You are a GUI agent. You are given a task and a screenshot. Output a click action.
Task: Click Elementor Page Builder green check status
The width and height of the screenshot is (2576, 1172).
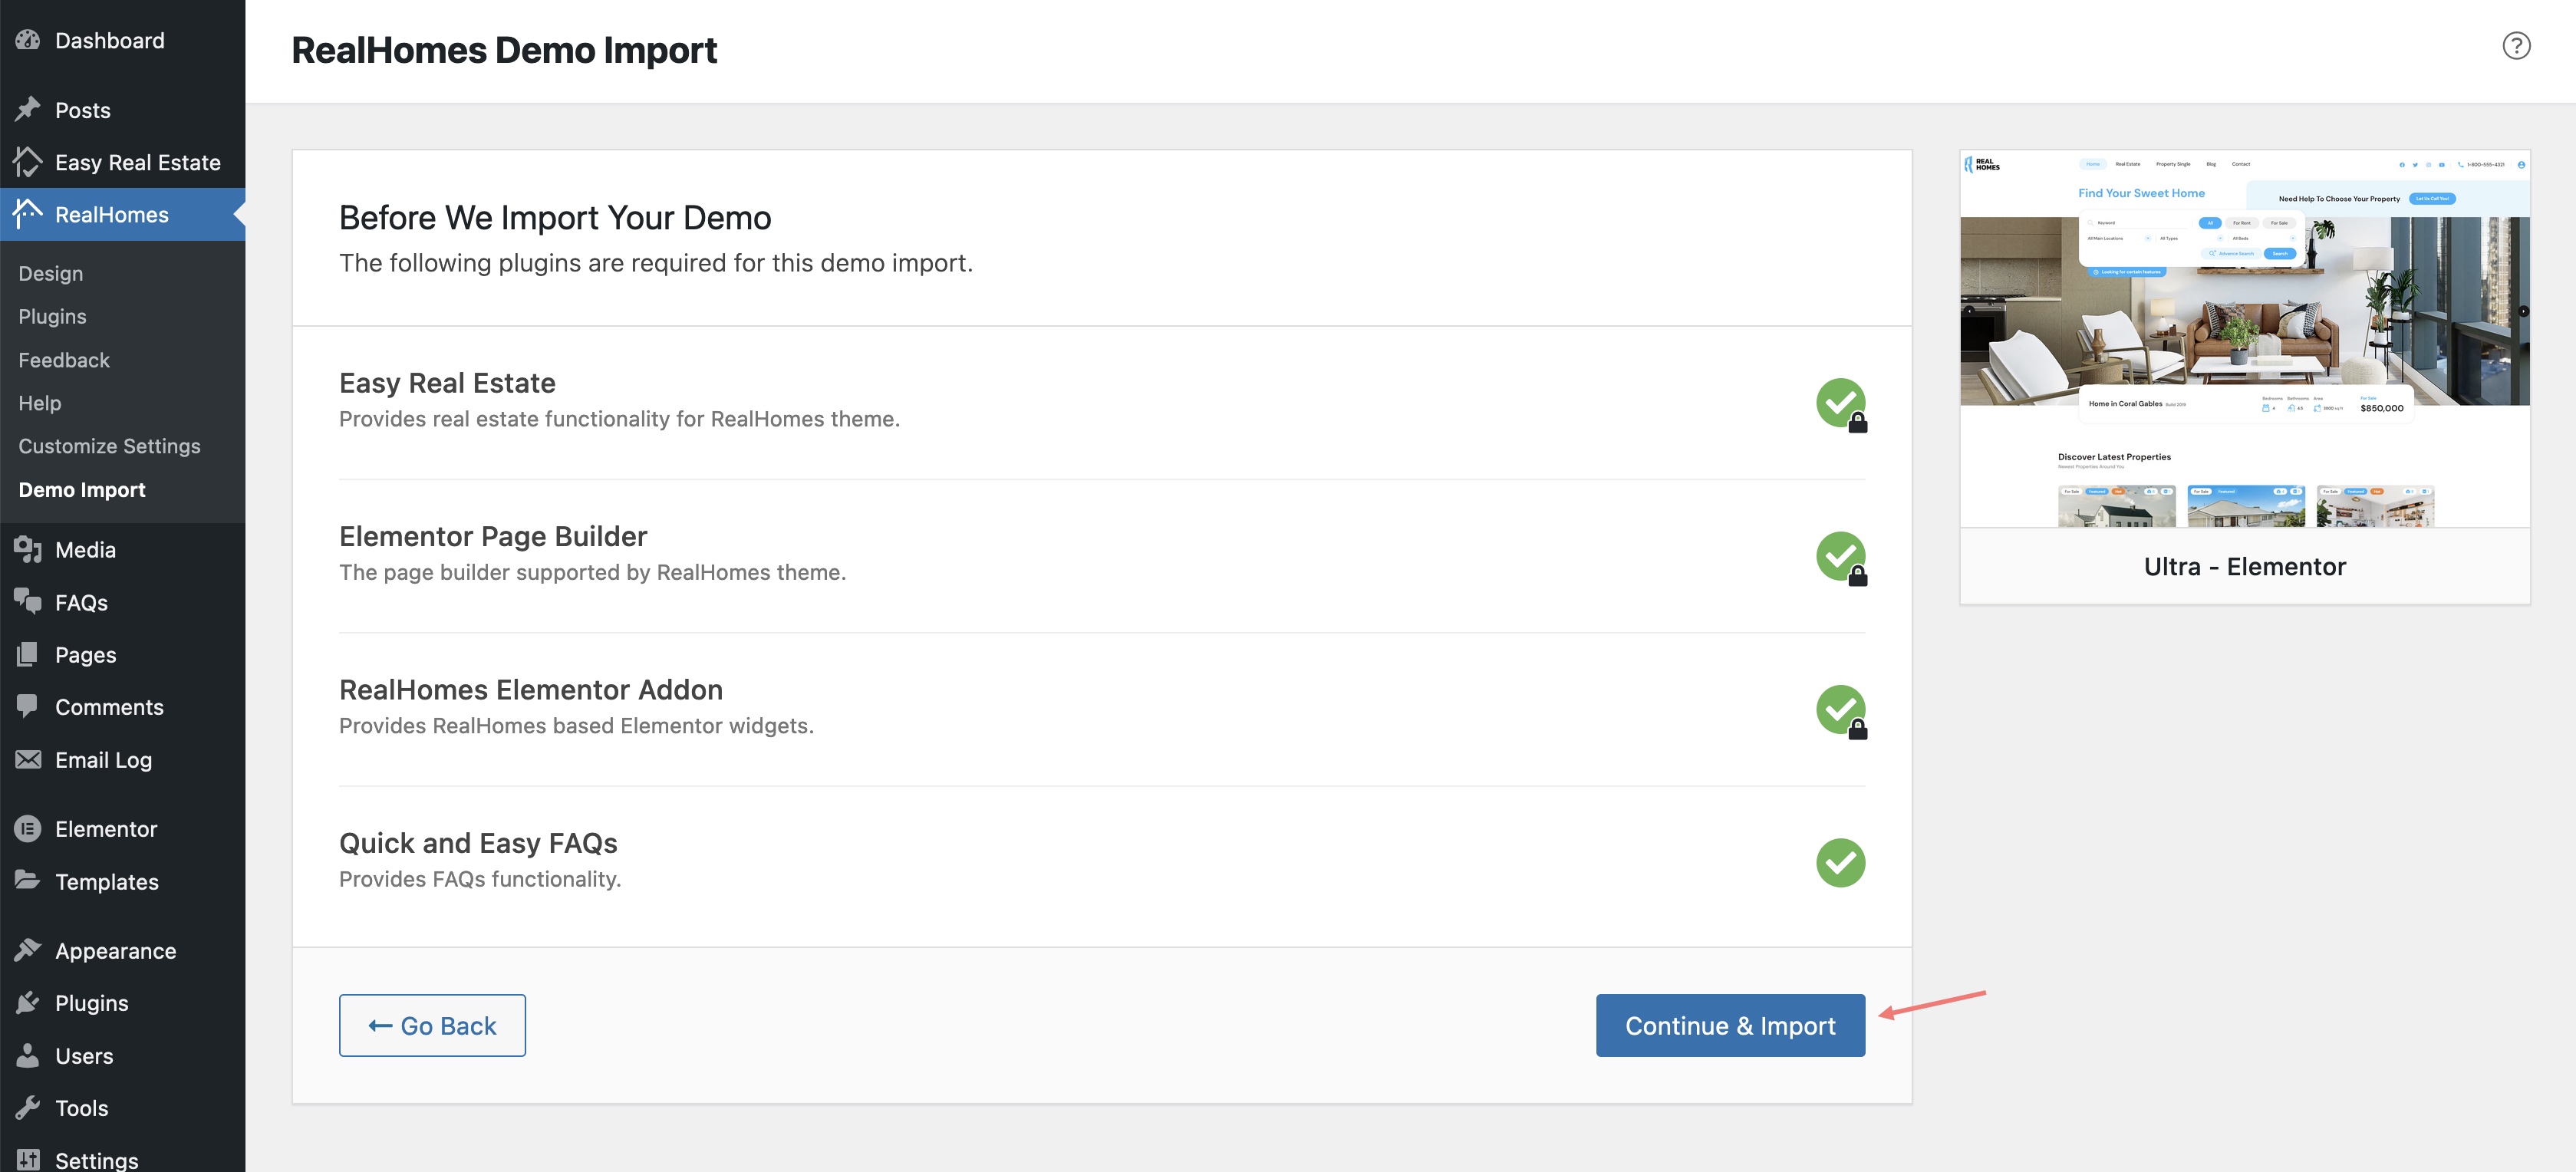pos(1841,556)
